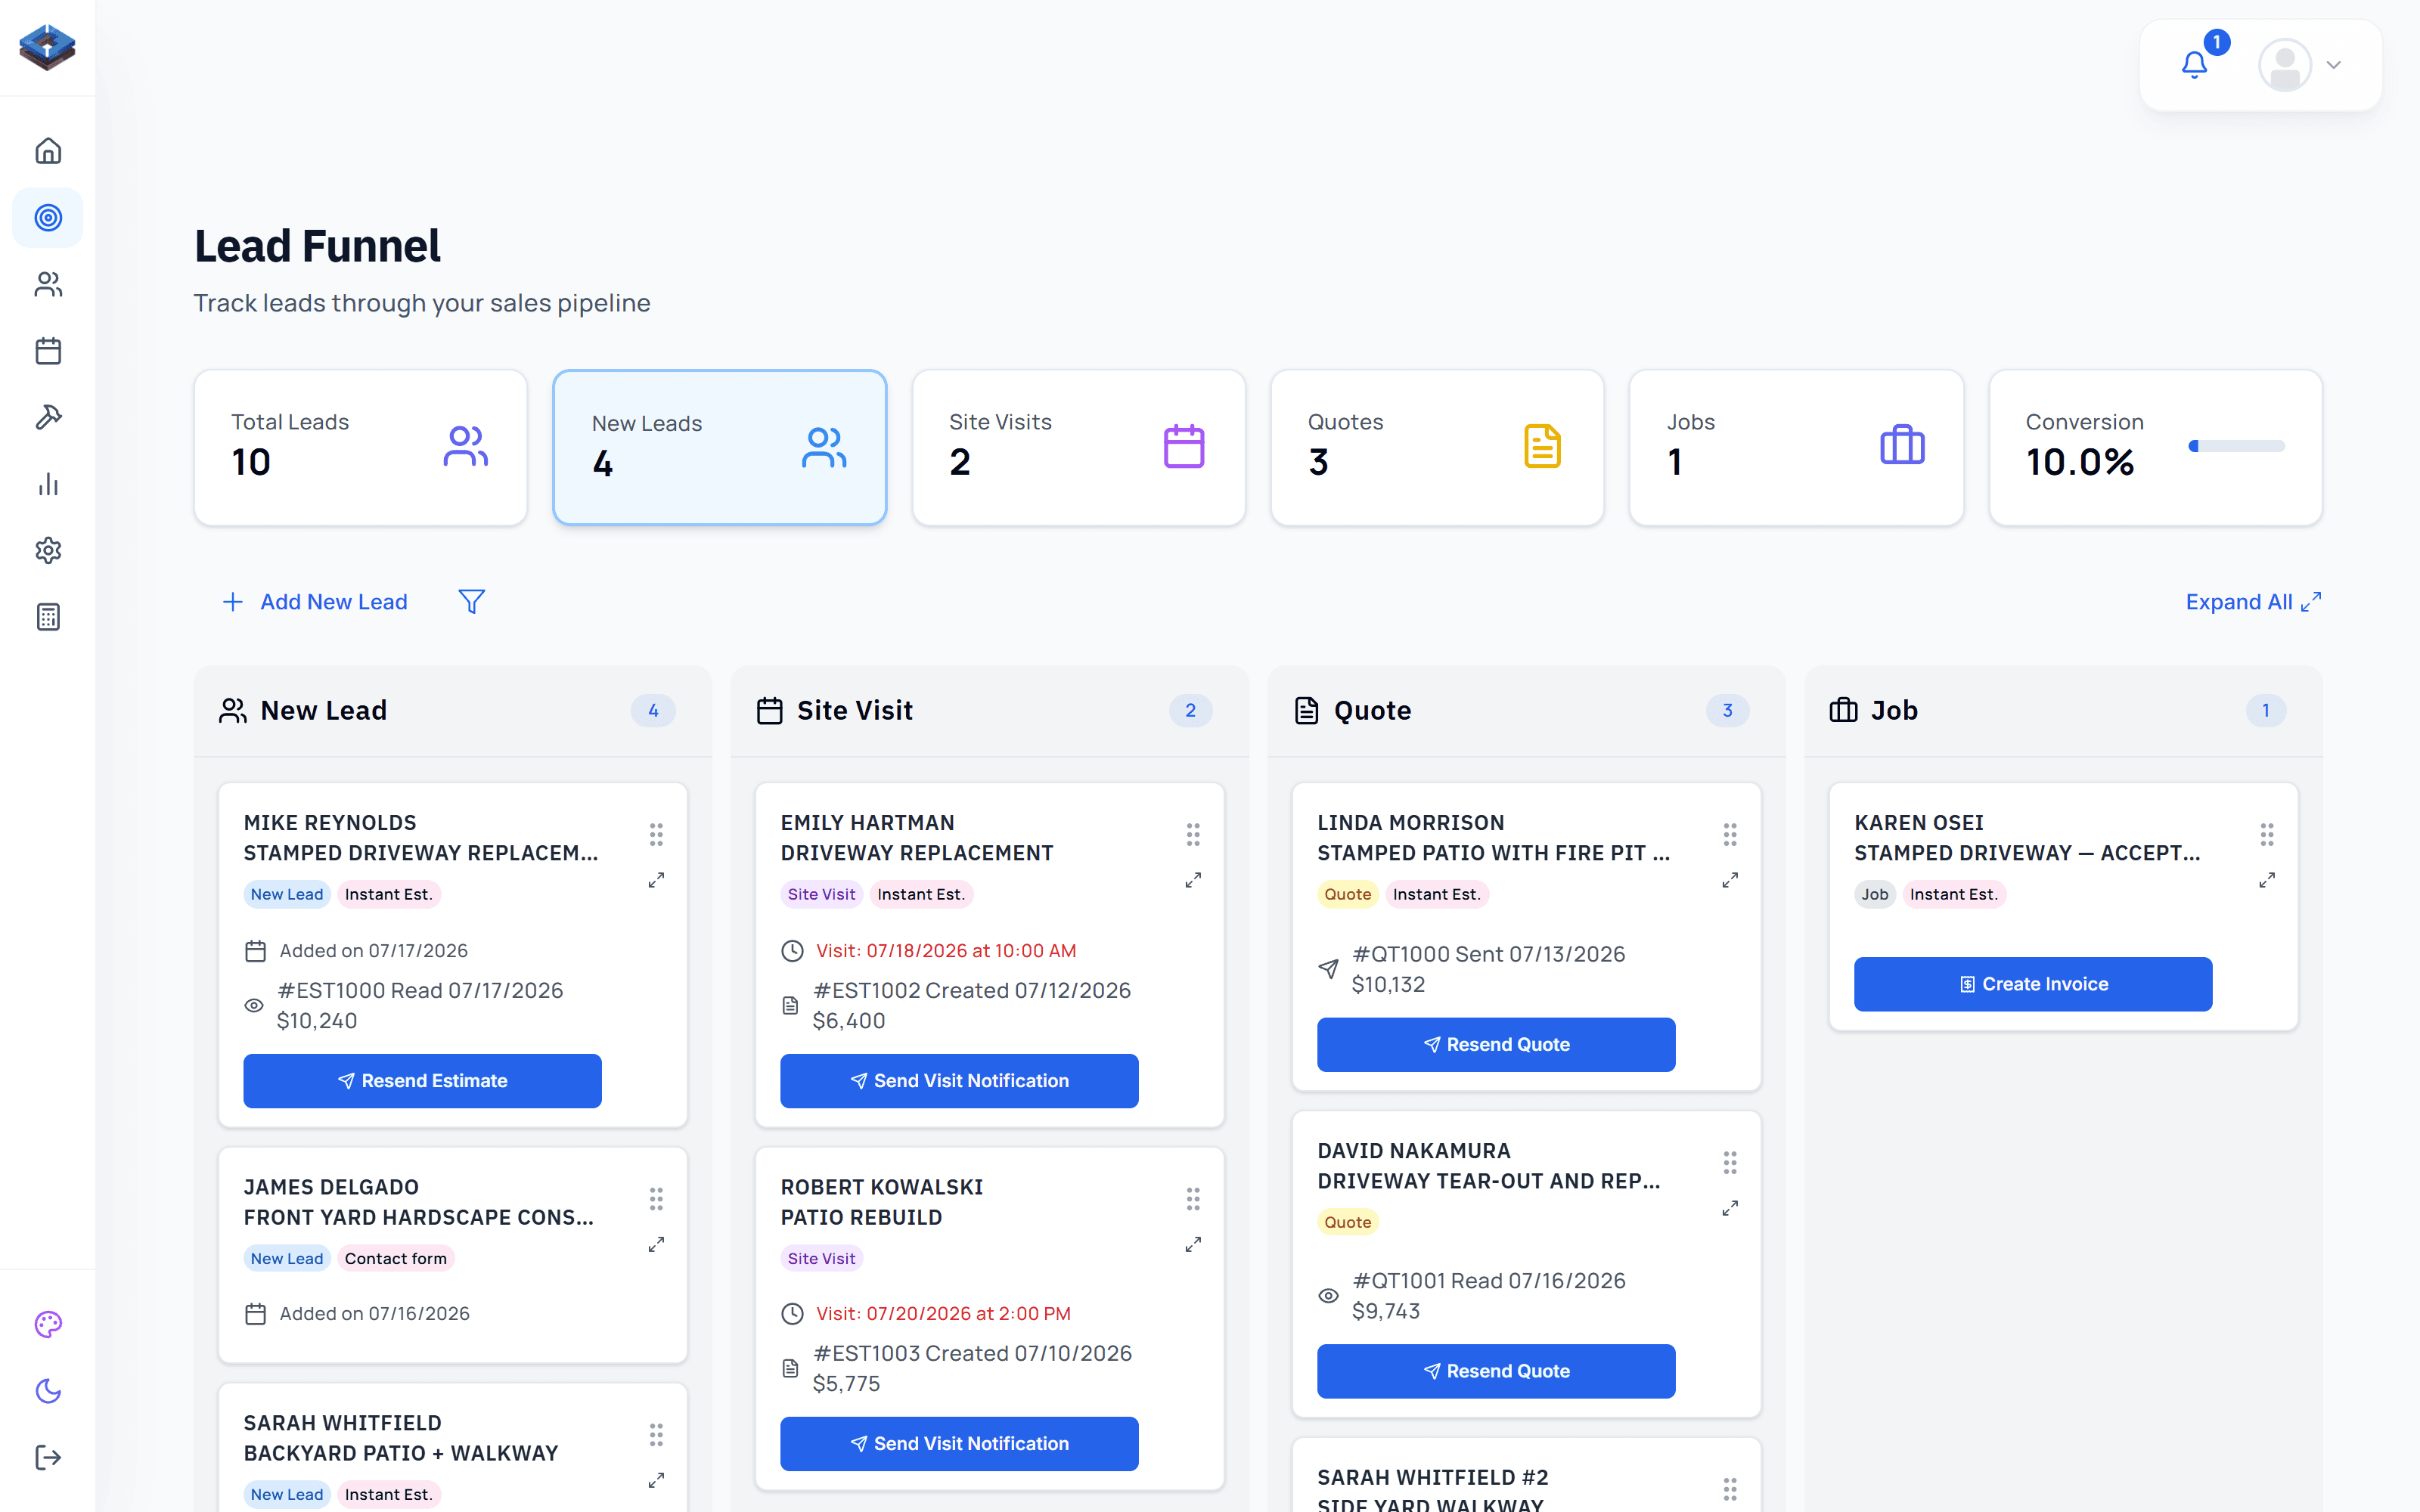Expand the Linda Morrison quote card
Image resolution: width=2420 pixels, height=1512 pixels.
1730,880
